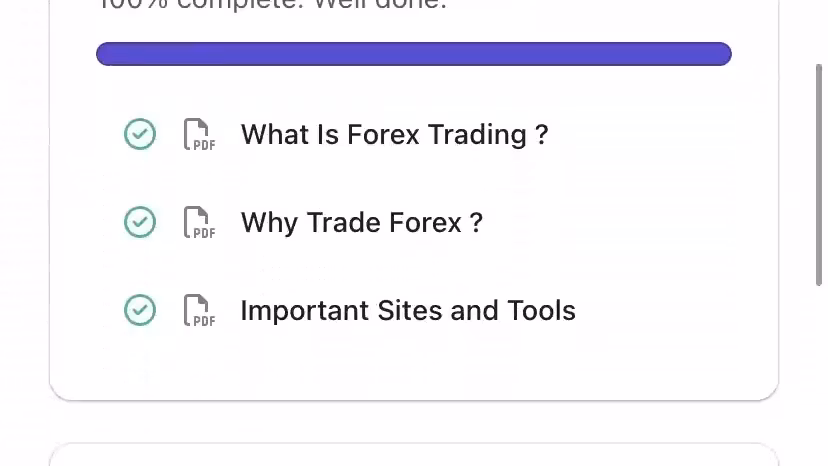Click the middle of the purple progress bar
Viewport: 828px width, 466px height.
pos(414,54)
